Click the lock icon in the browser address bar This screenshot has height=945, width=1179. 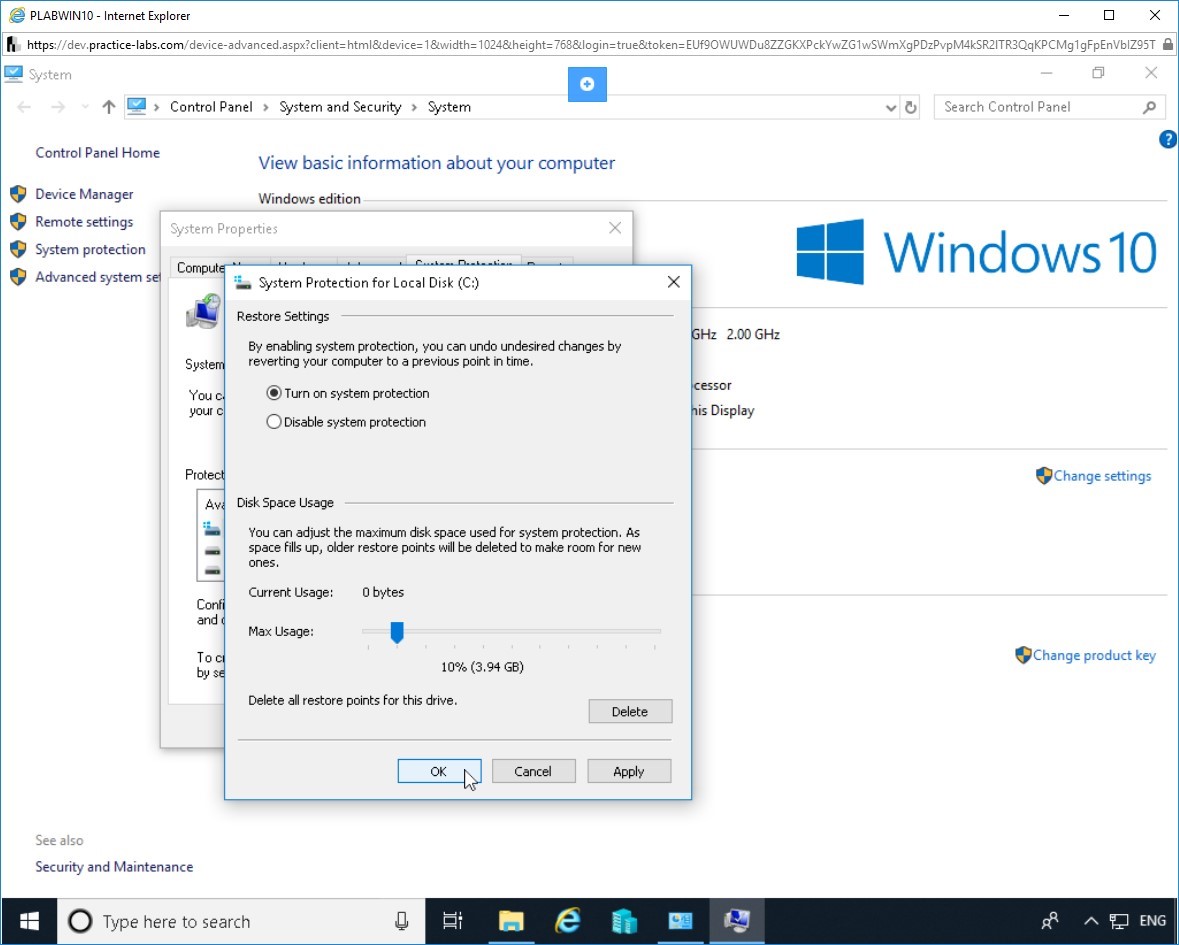(1167, 45)
